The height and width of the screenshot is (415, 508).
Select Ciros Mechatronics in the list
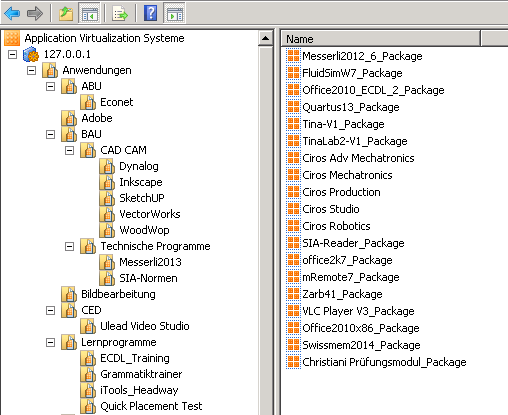tap(347, 175)
